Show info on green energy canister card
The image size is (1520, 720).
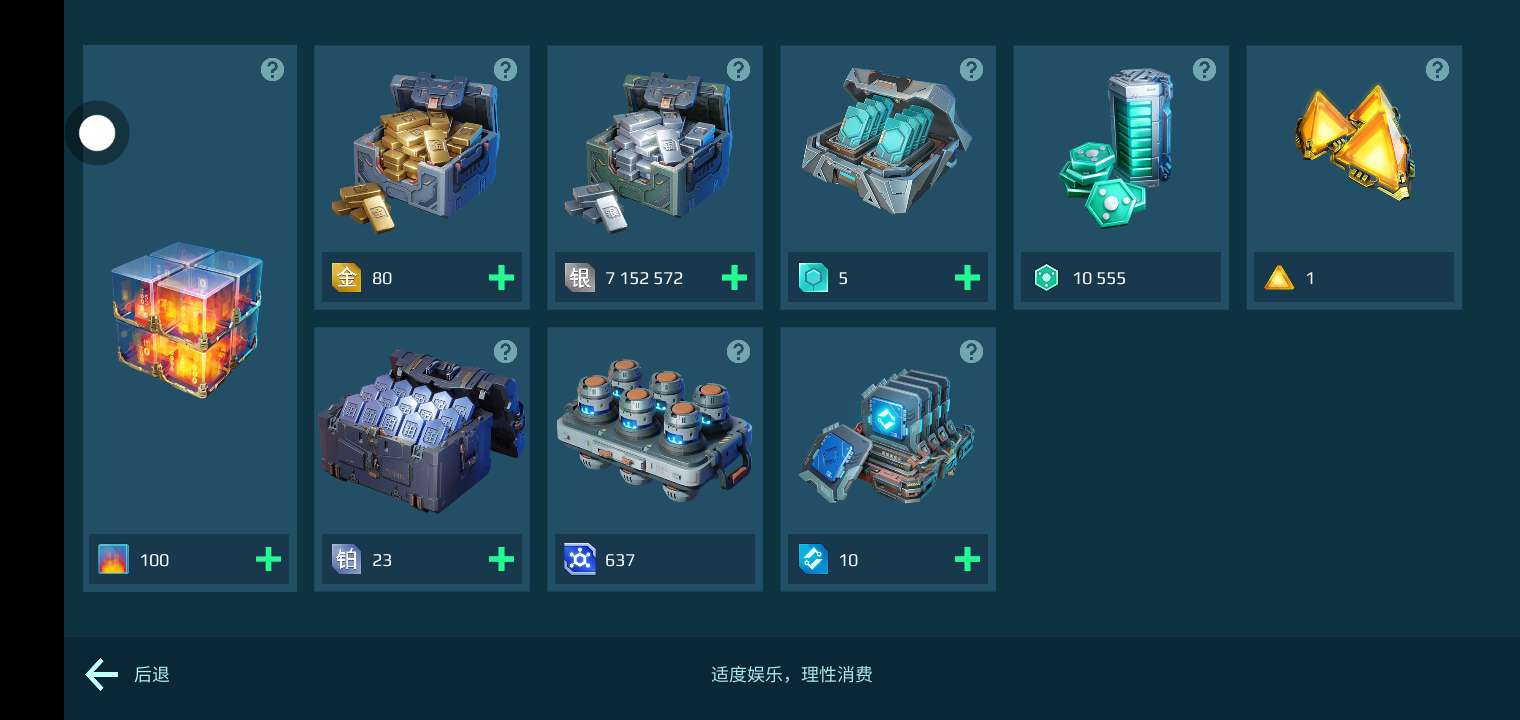pos(1204,69)
